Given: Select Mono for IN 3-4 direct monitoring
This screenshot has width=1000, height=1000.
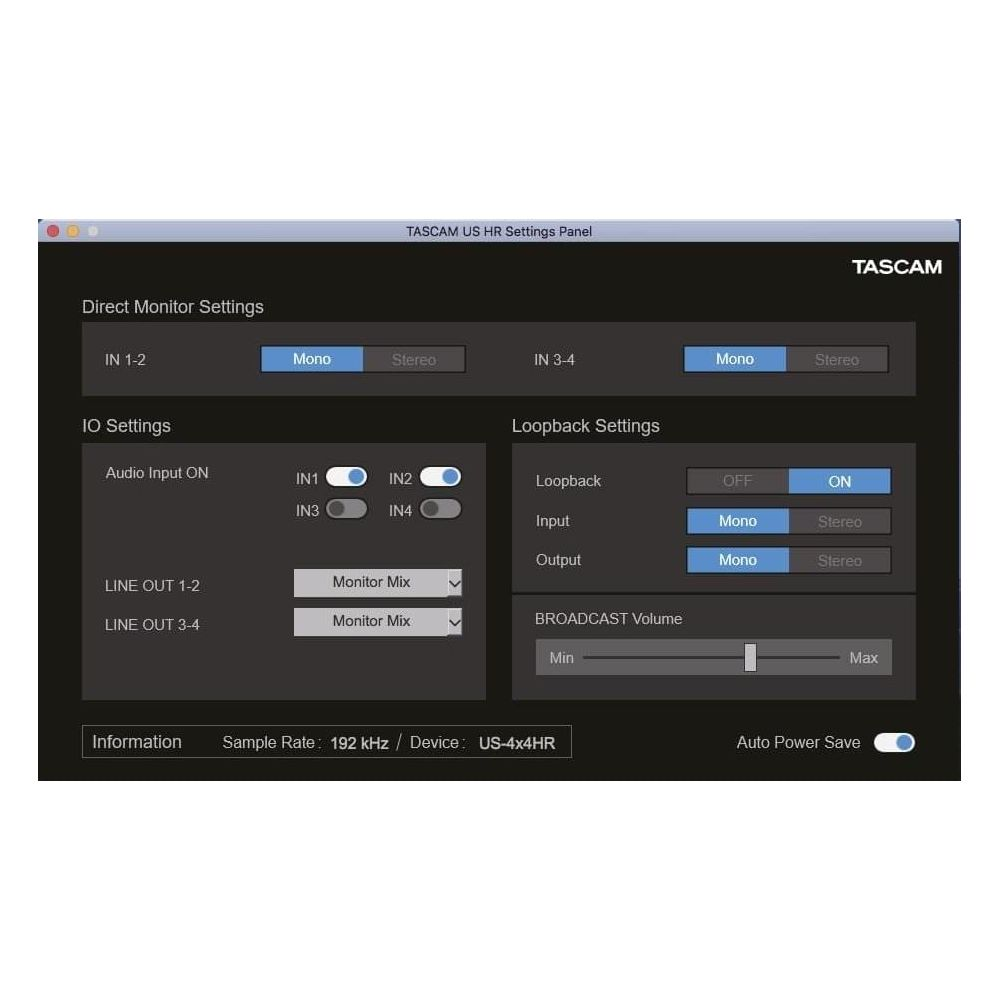Looking at the screenshot, I should [x=735, y=359].
